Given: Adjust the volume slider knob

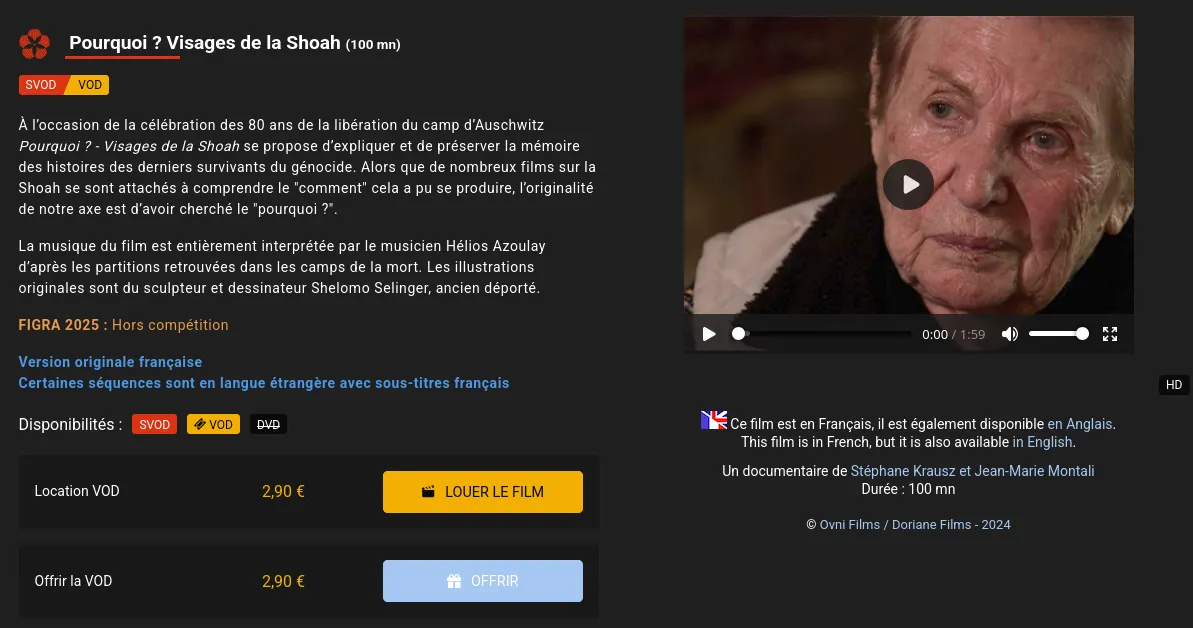Looking at the screenshot, I should [x=1082, y=333].
